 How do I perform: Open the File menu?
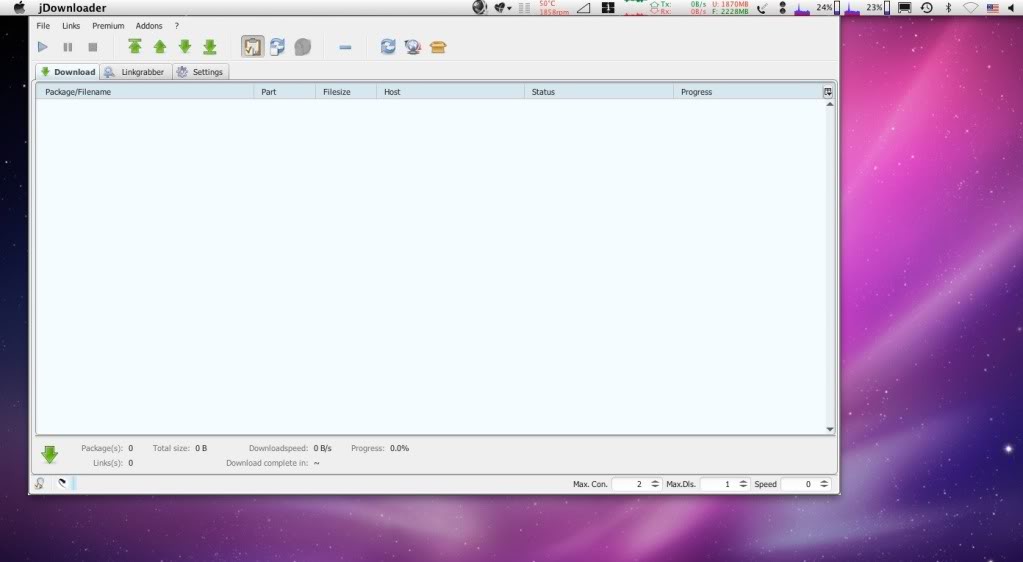coord(43,25)
